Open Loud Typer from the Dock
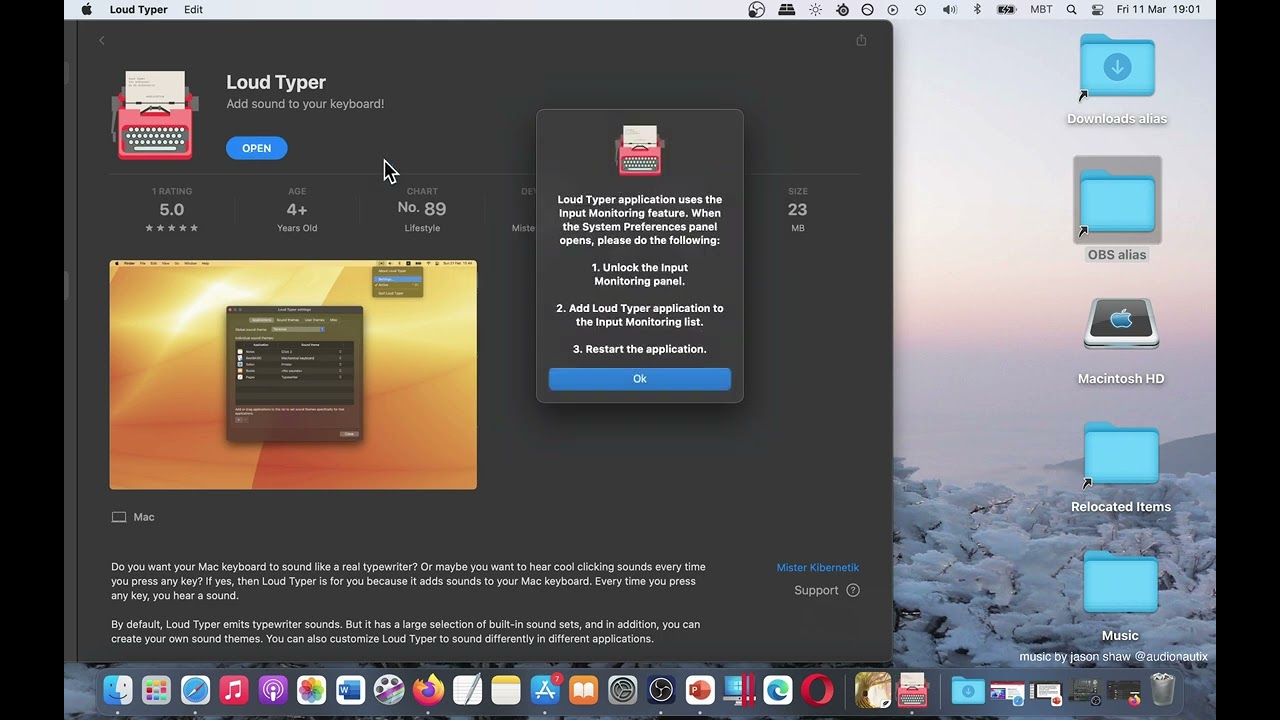 coord(912,690)
